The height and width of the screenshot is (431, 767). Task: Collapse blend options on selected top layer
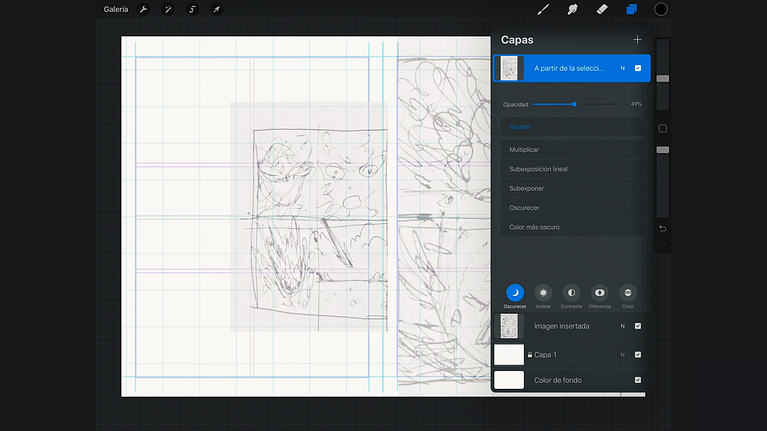(622, 69)
